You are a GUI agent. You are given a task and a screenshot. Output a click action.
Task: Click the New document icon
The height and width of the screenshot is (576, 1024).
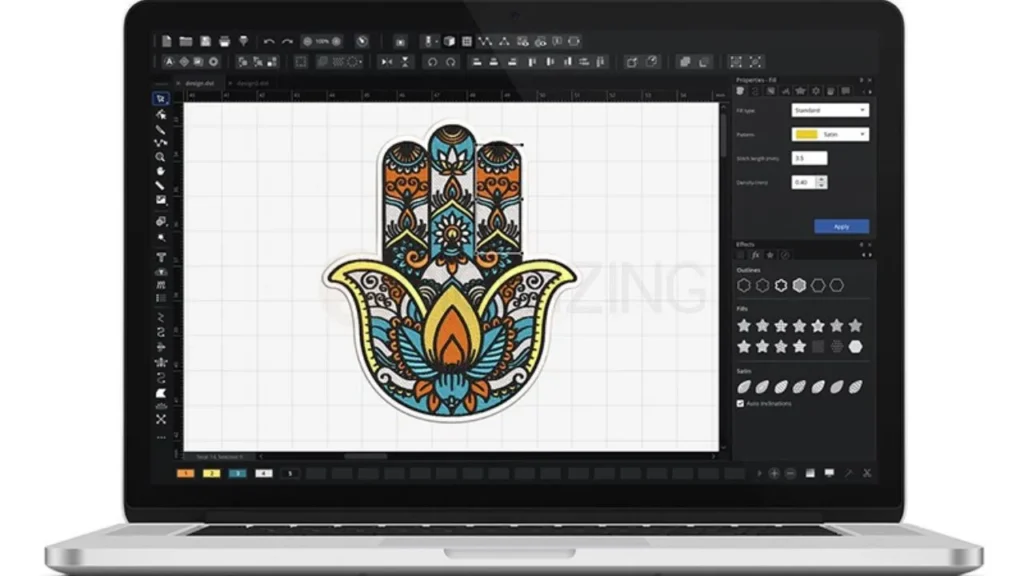[167, 41]
